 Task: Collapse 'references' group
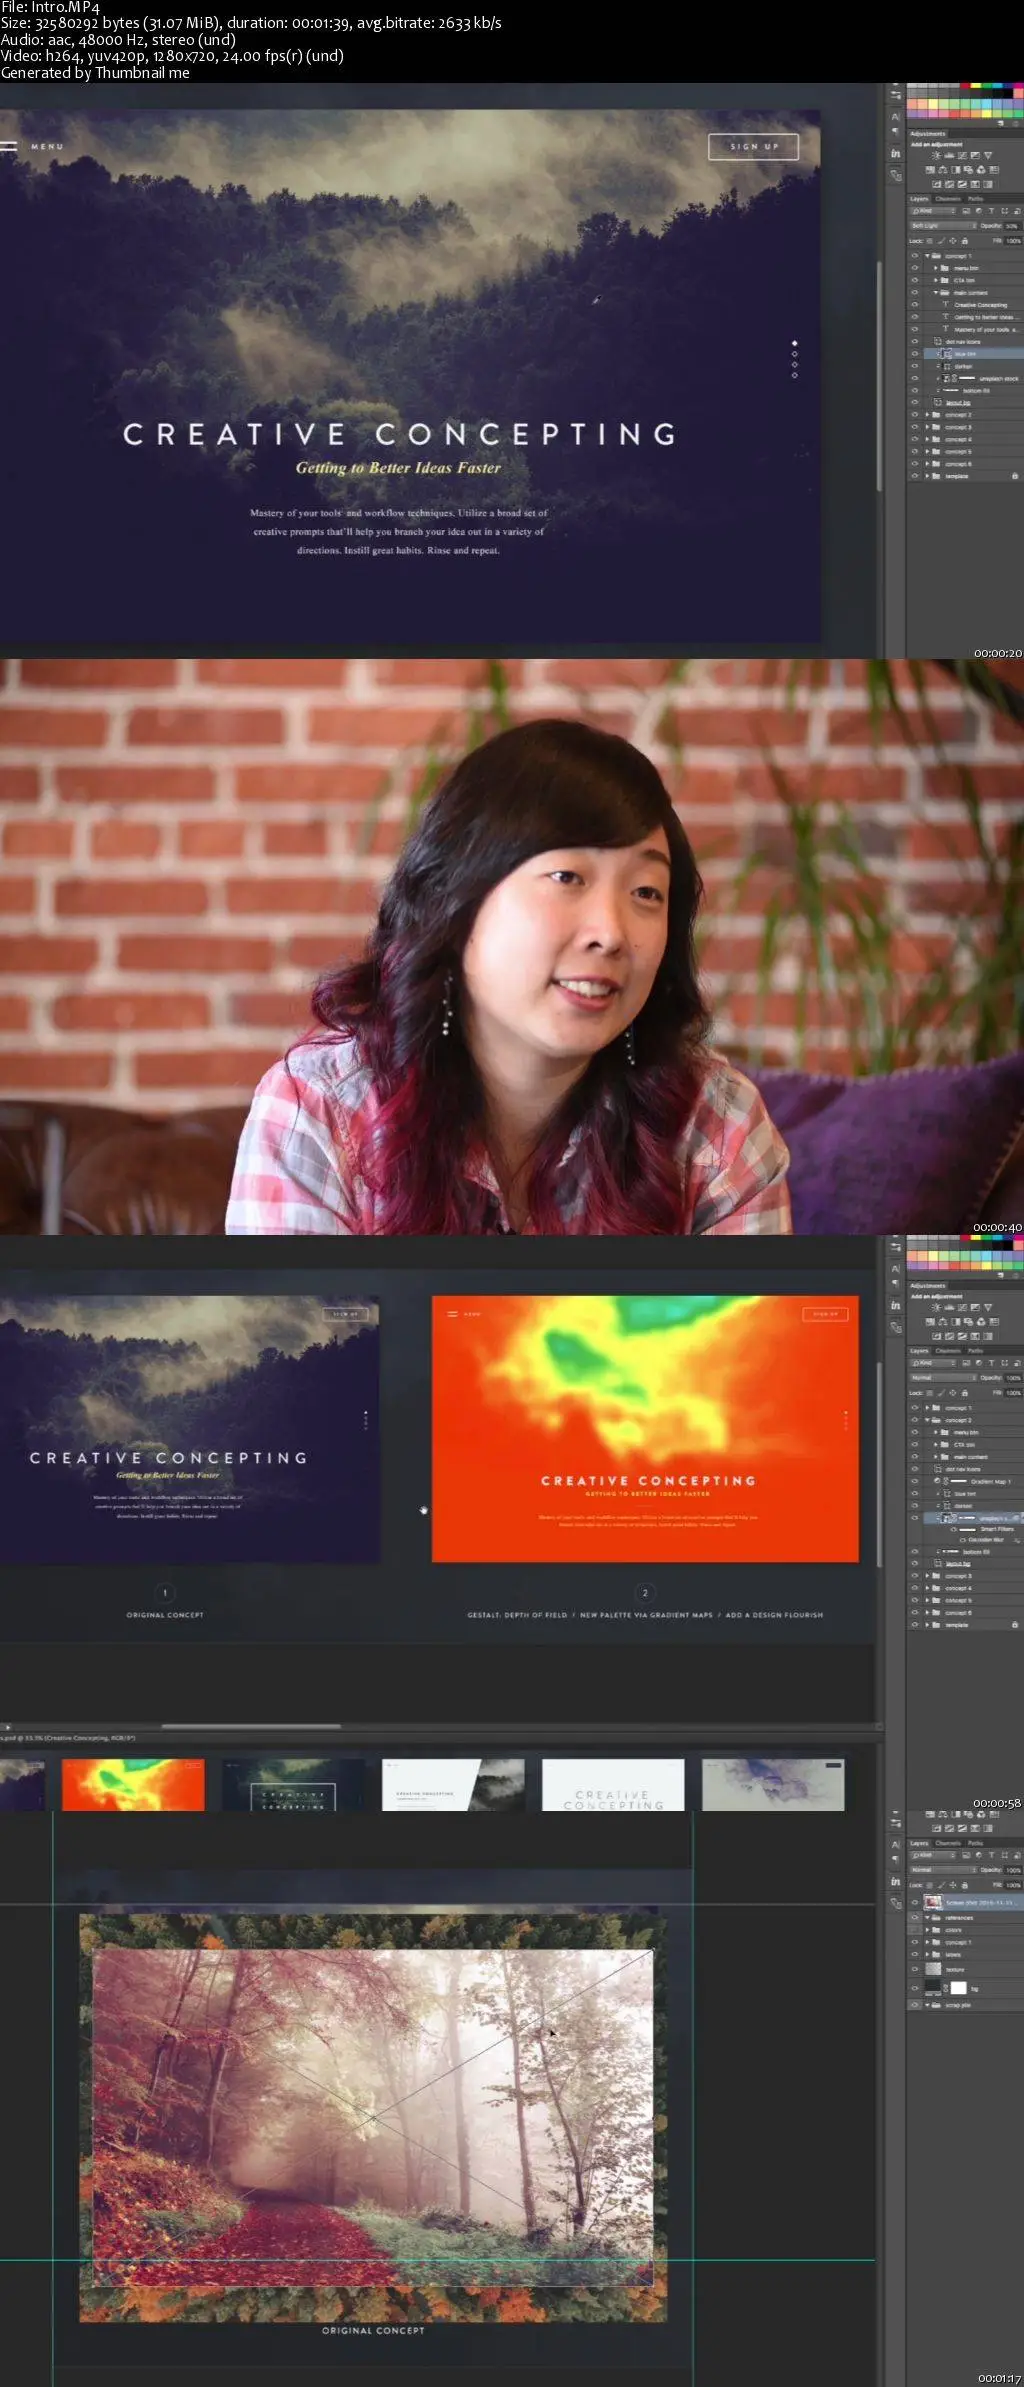point(927,1918)
